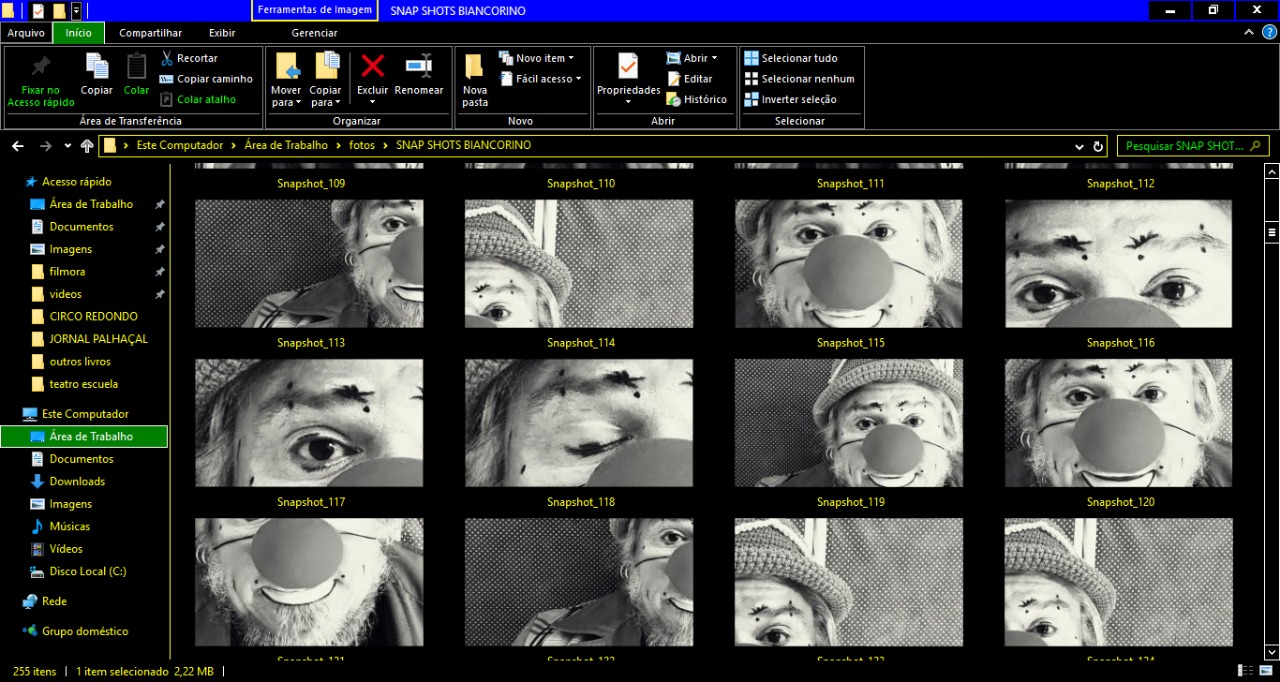Click the Excluir red X icon
Screen dimensions: 1280x682
tap(372, 67)
